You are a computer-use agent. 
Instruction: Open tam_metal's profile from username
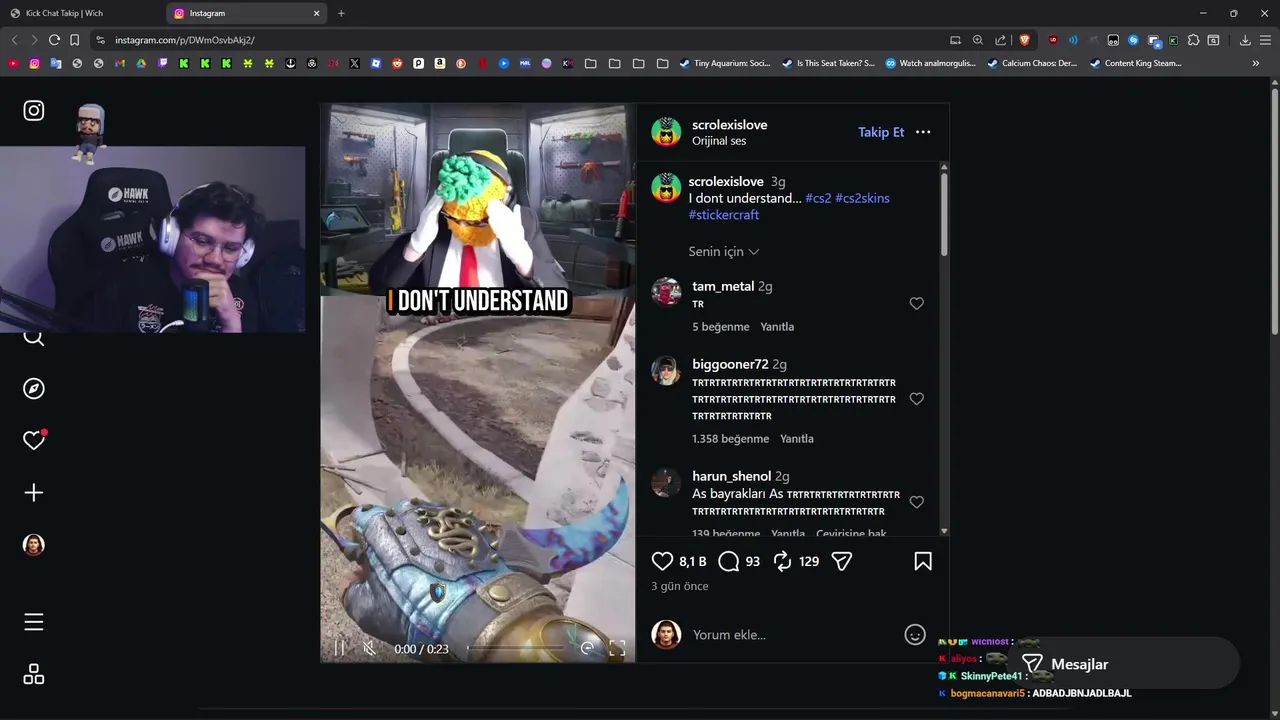(723, 286)
